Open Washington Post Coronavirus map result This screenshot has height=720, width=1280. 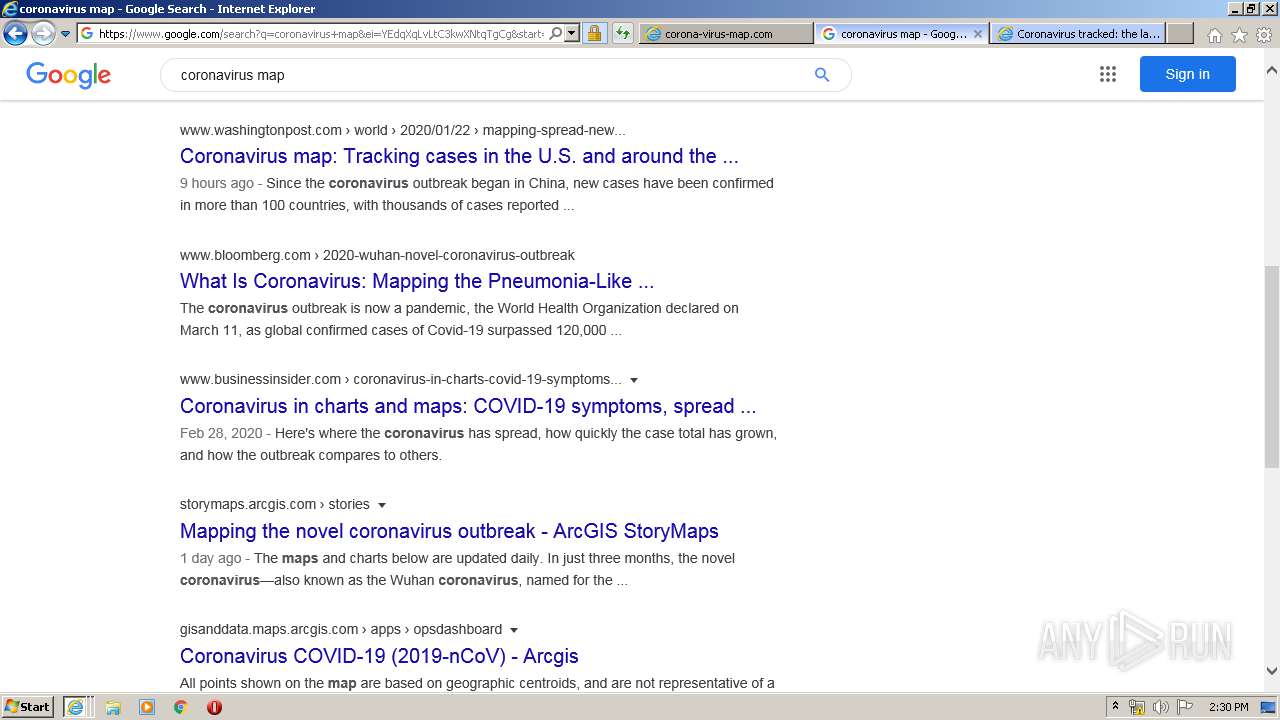coord(459,156)
